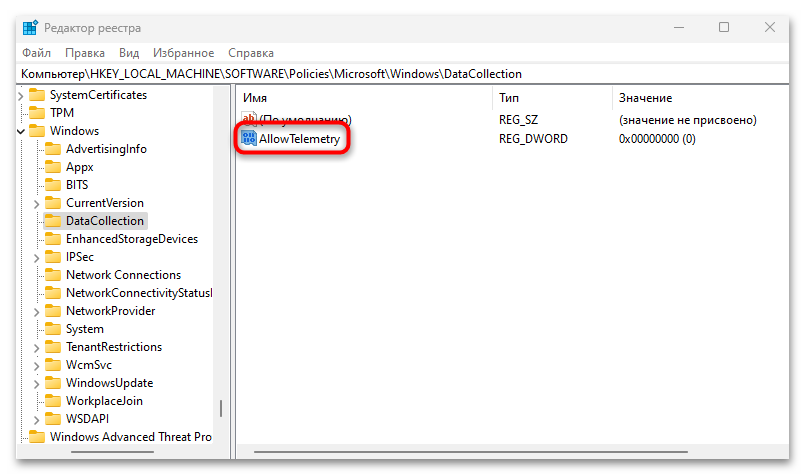Viewport: 805px width, 475px height.
Task: Open the Правка menu
Action: click(x=85, y=53)
